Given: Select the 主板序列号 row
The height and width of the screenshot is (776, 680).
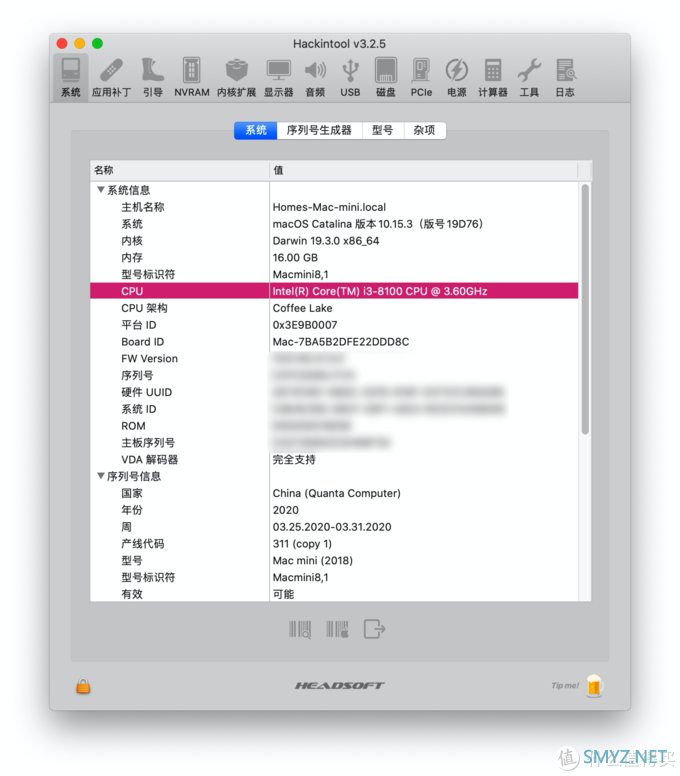Looking at the screenshot, I should tap(334, 442).
